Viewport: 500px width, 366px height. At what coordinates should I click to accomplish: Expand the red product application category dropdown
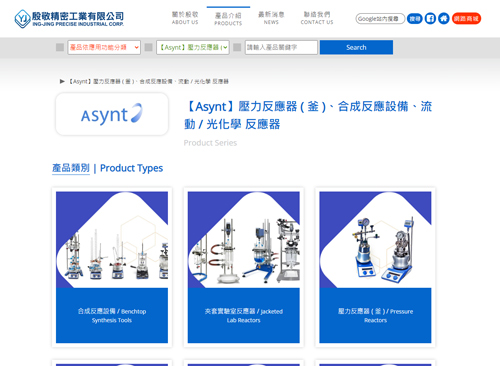click(x=104, y=47)
